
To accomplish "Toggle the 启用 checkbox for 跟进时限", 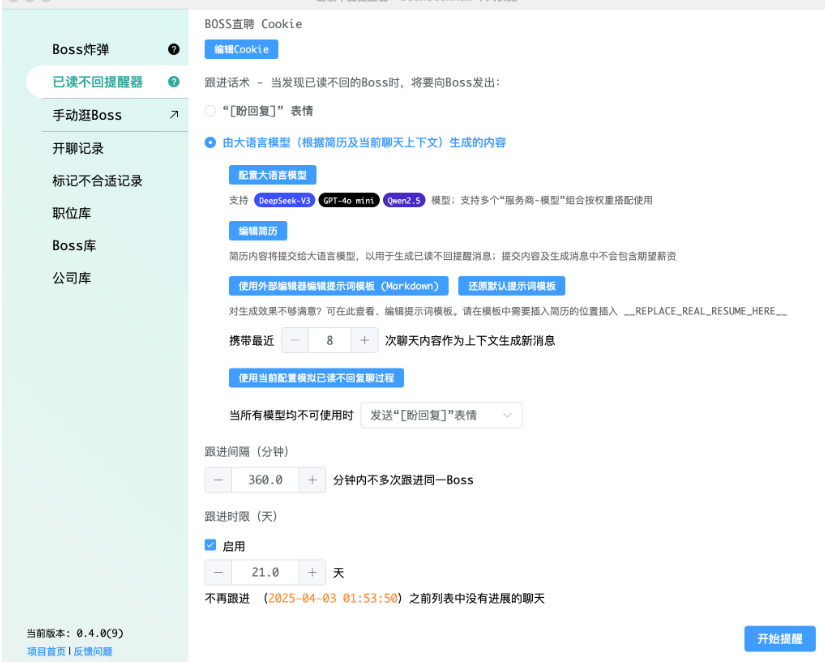I will coord(210,546).
